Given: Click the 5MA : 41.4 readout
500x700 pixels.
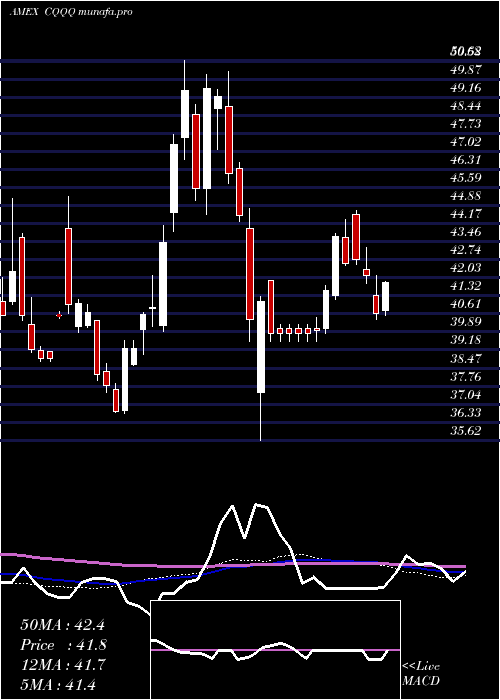Looking at the screenshot, I should (58, 685).
